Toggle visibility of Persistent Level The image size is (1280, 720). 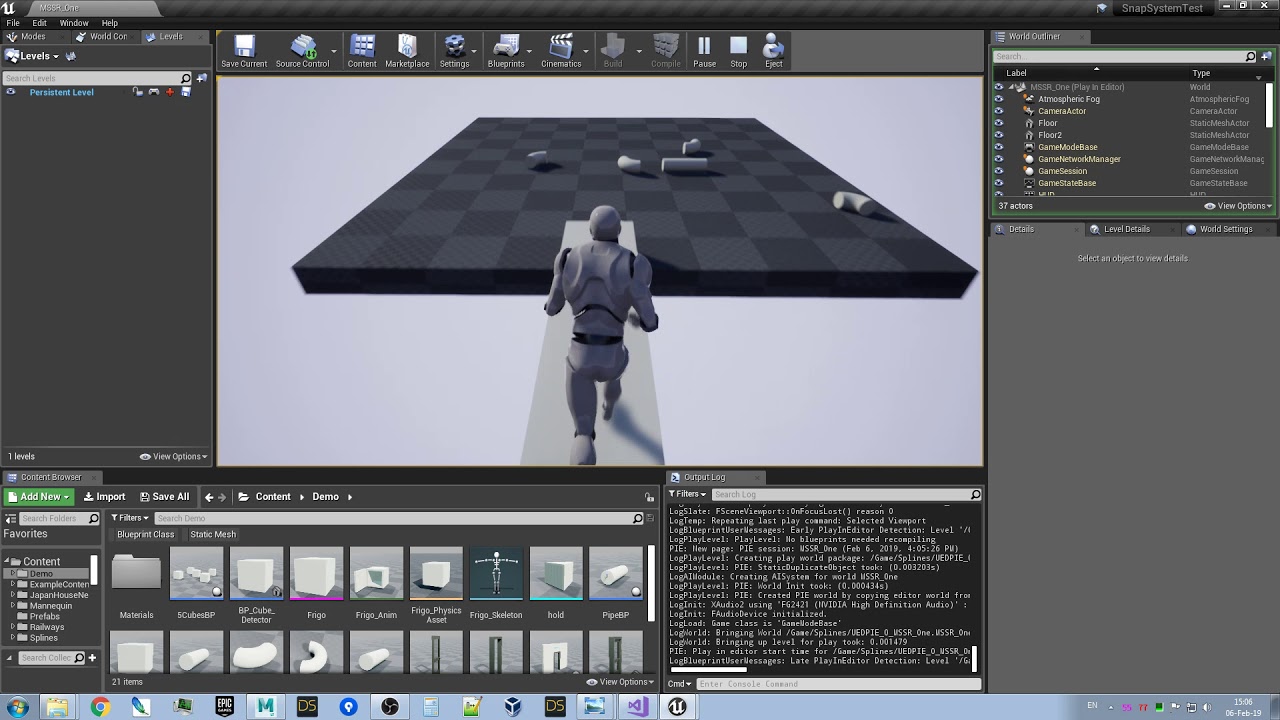tap(10, 92)
